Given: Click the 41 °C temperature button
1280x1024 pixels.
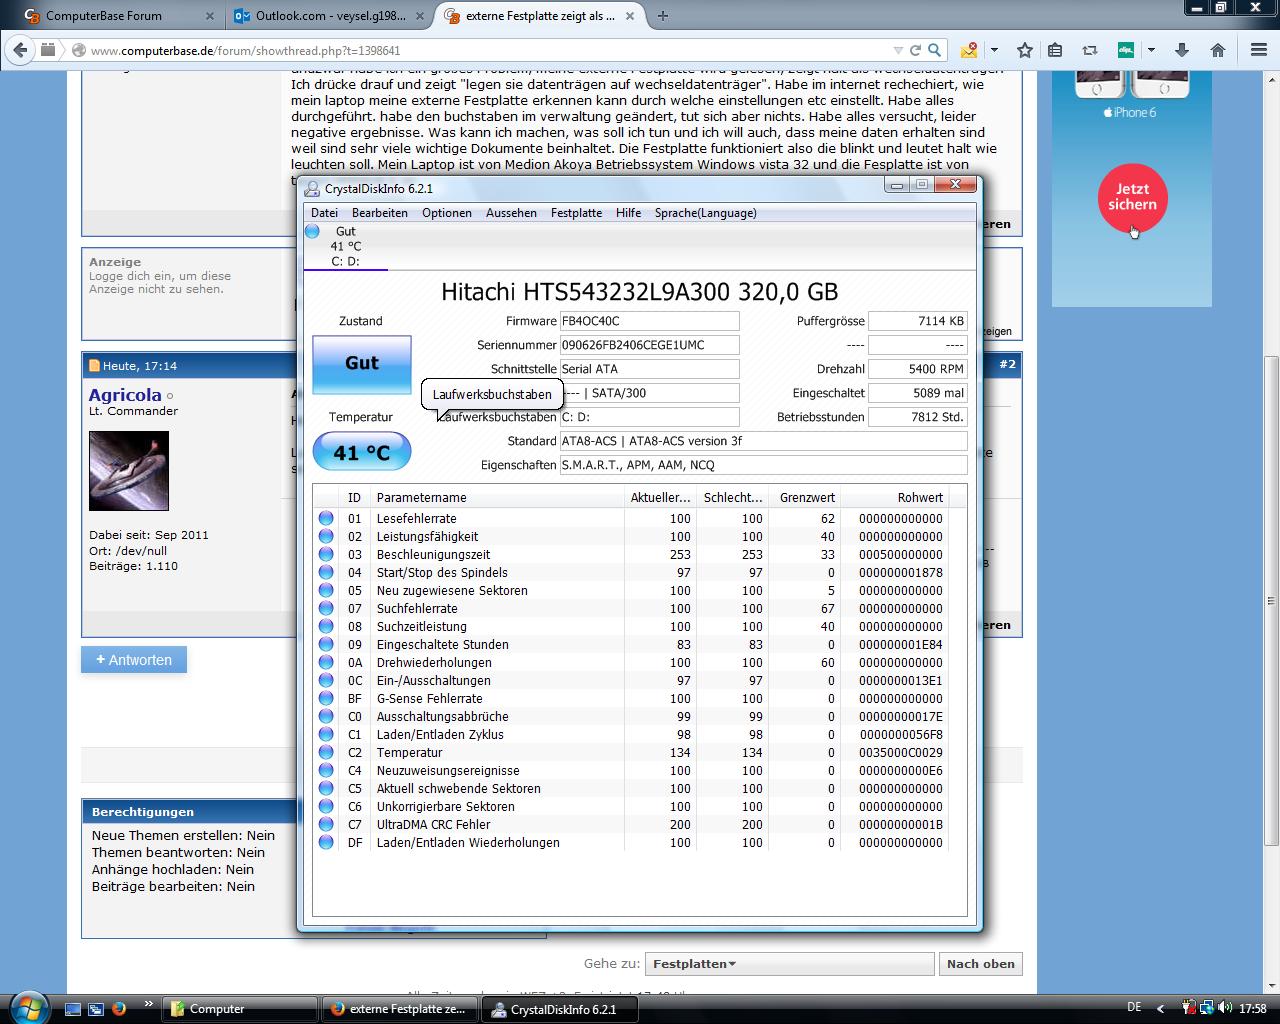Looking at the screenshot, I should pyautogui.click(x=362, y=452).
